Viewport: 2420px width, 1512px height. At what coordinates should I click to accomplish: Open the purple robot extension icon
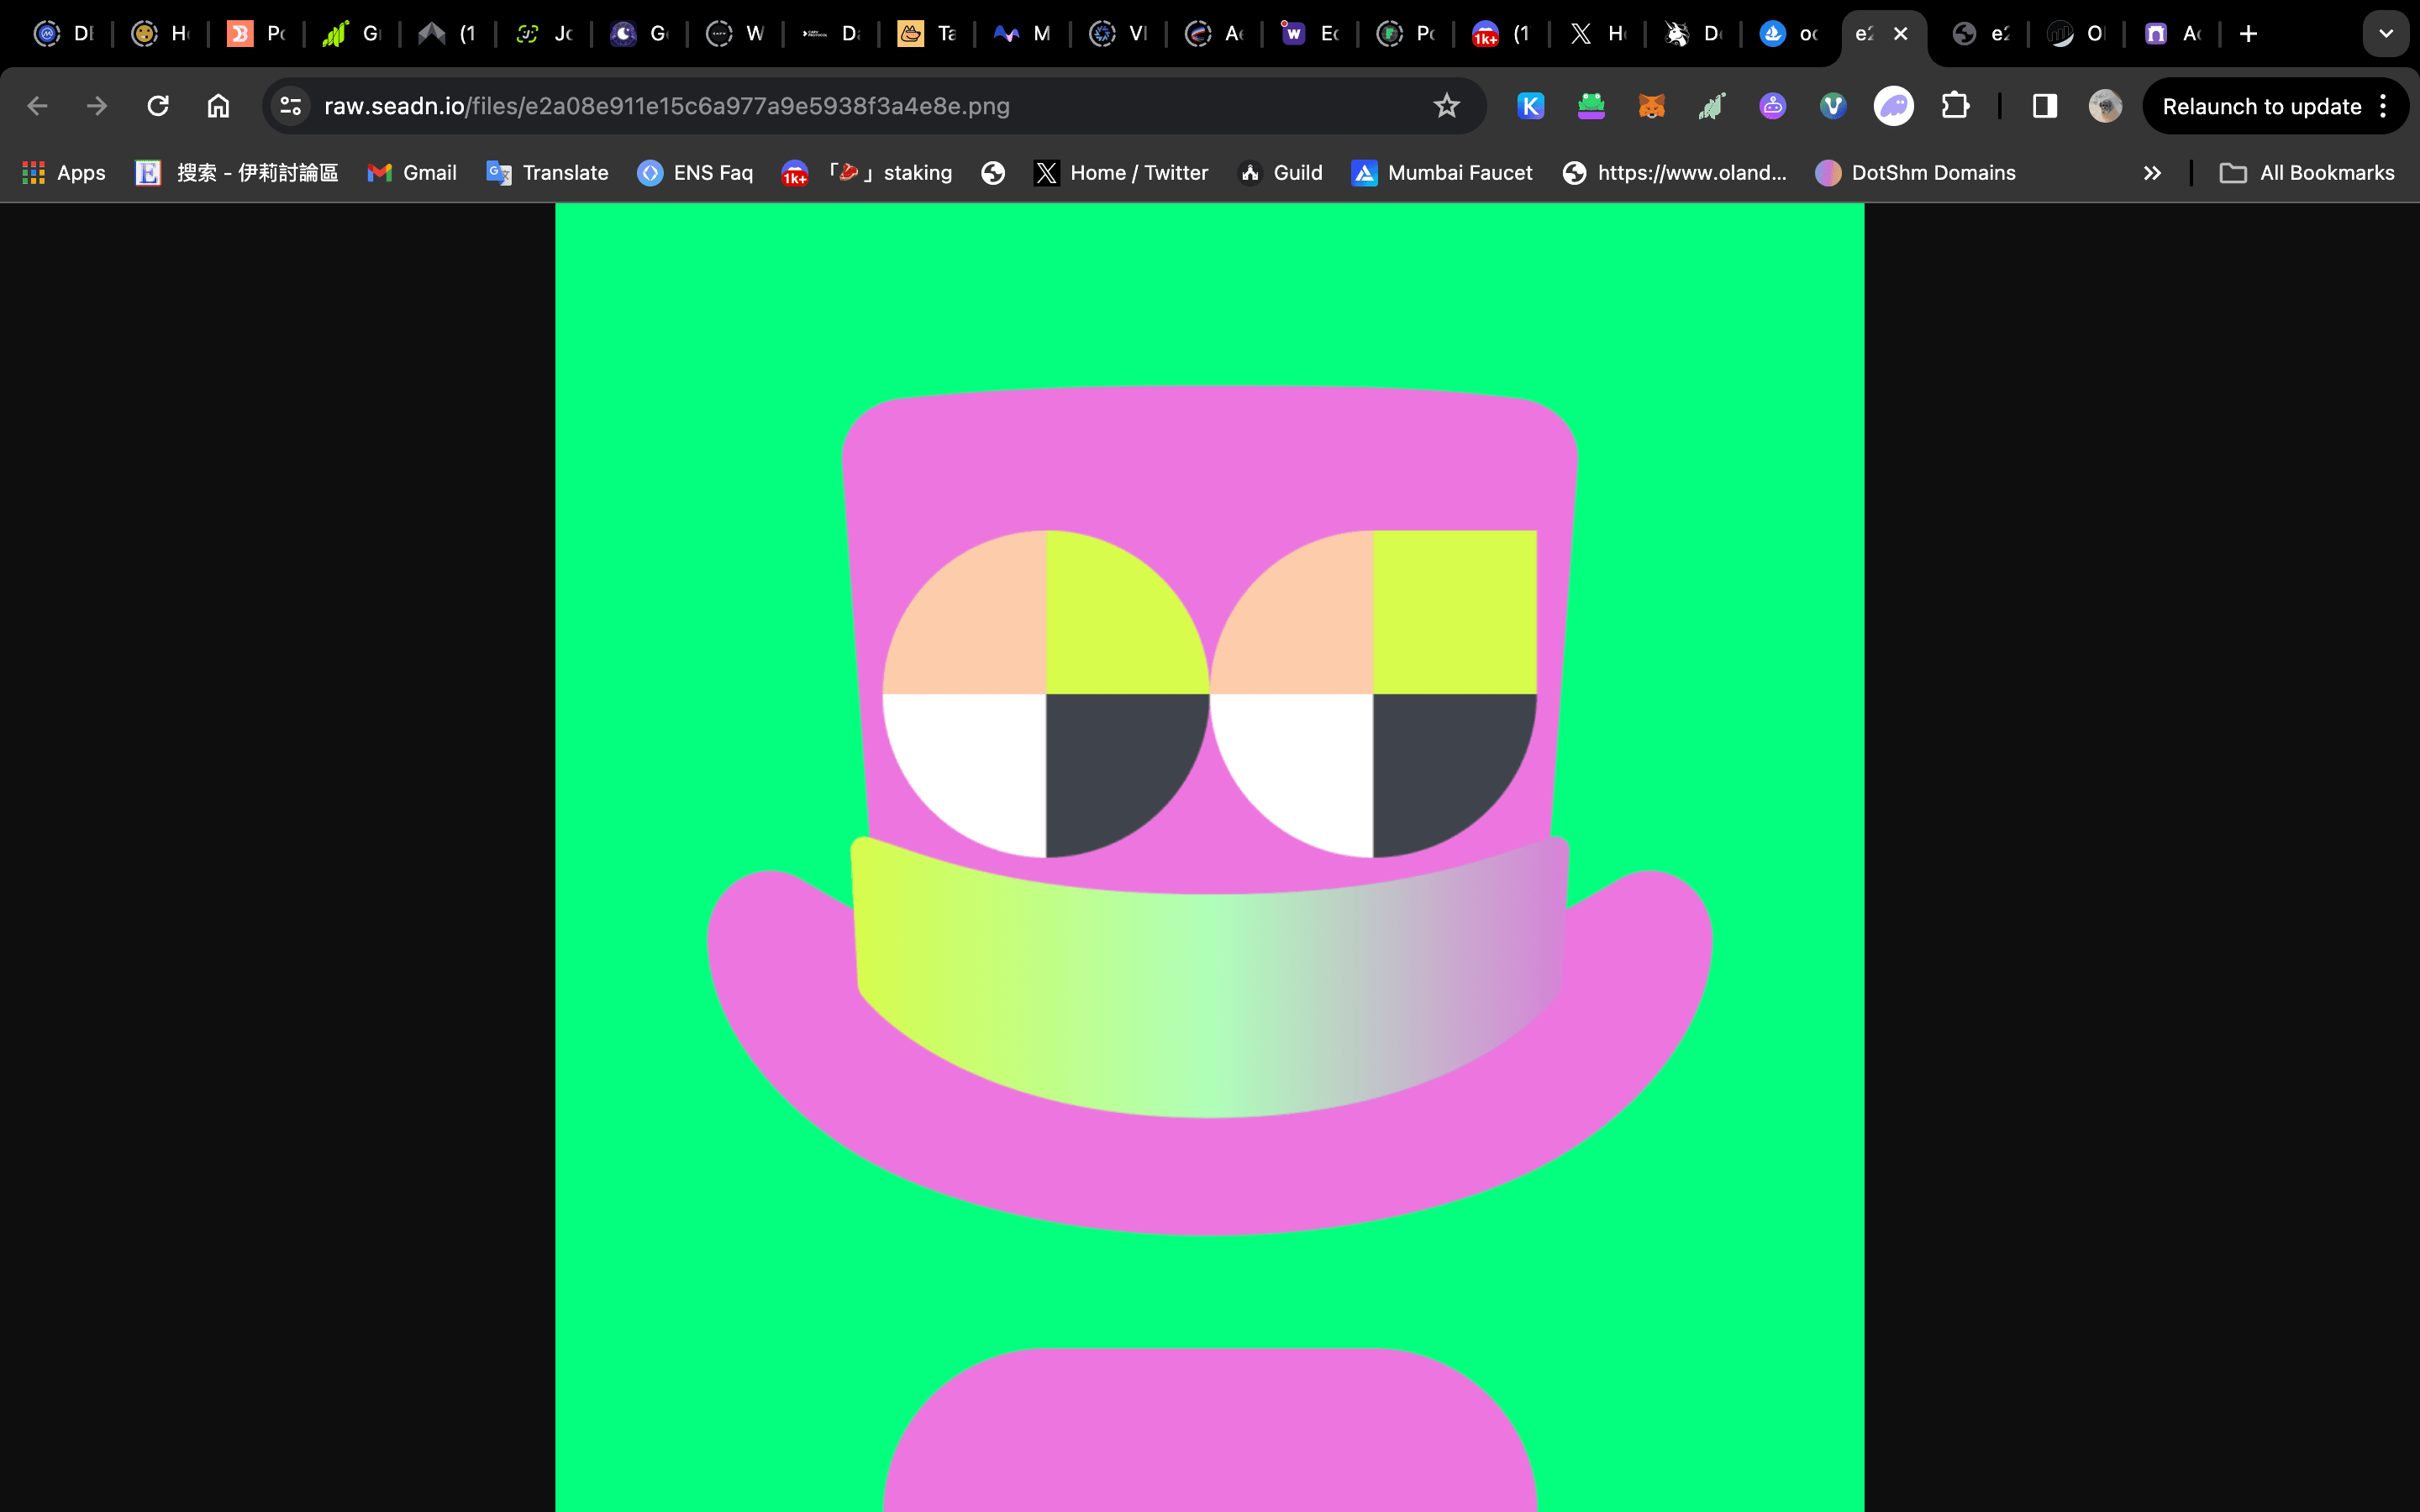coord(1772,106)
